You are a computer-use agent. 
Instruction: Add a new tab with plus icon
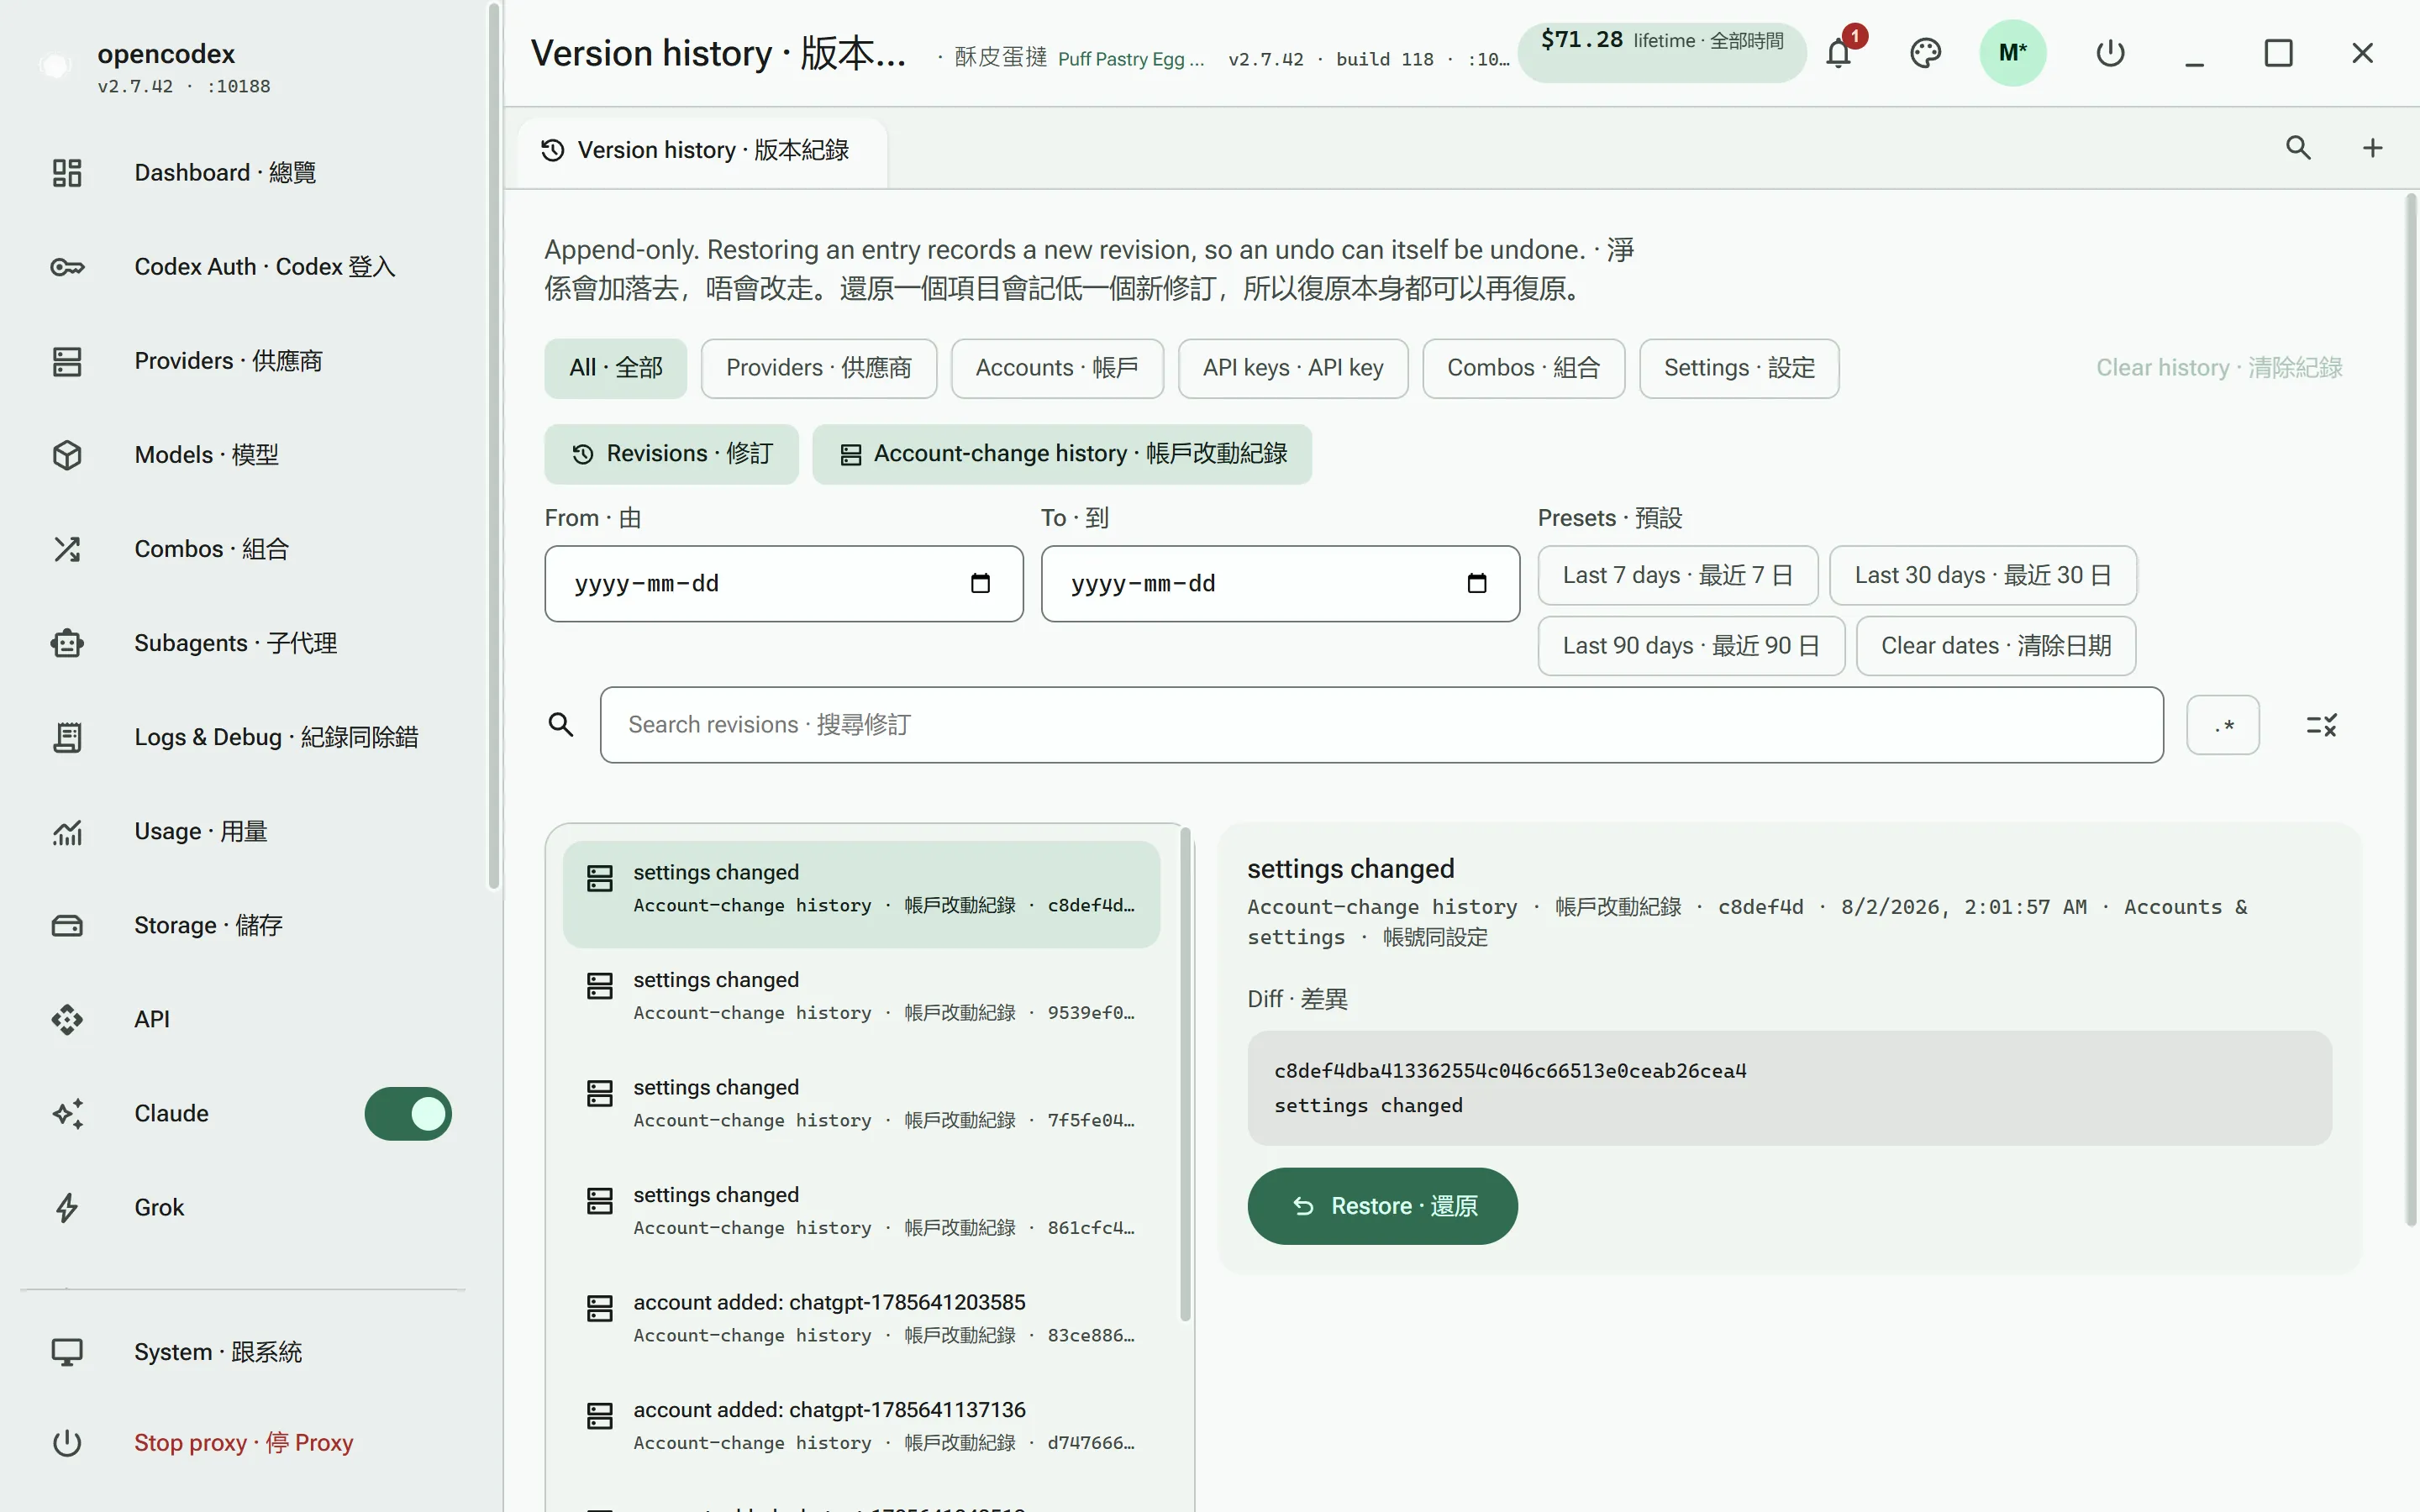(2372, 148)
